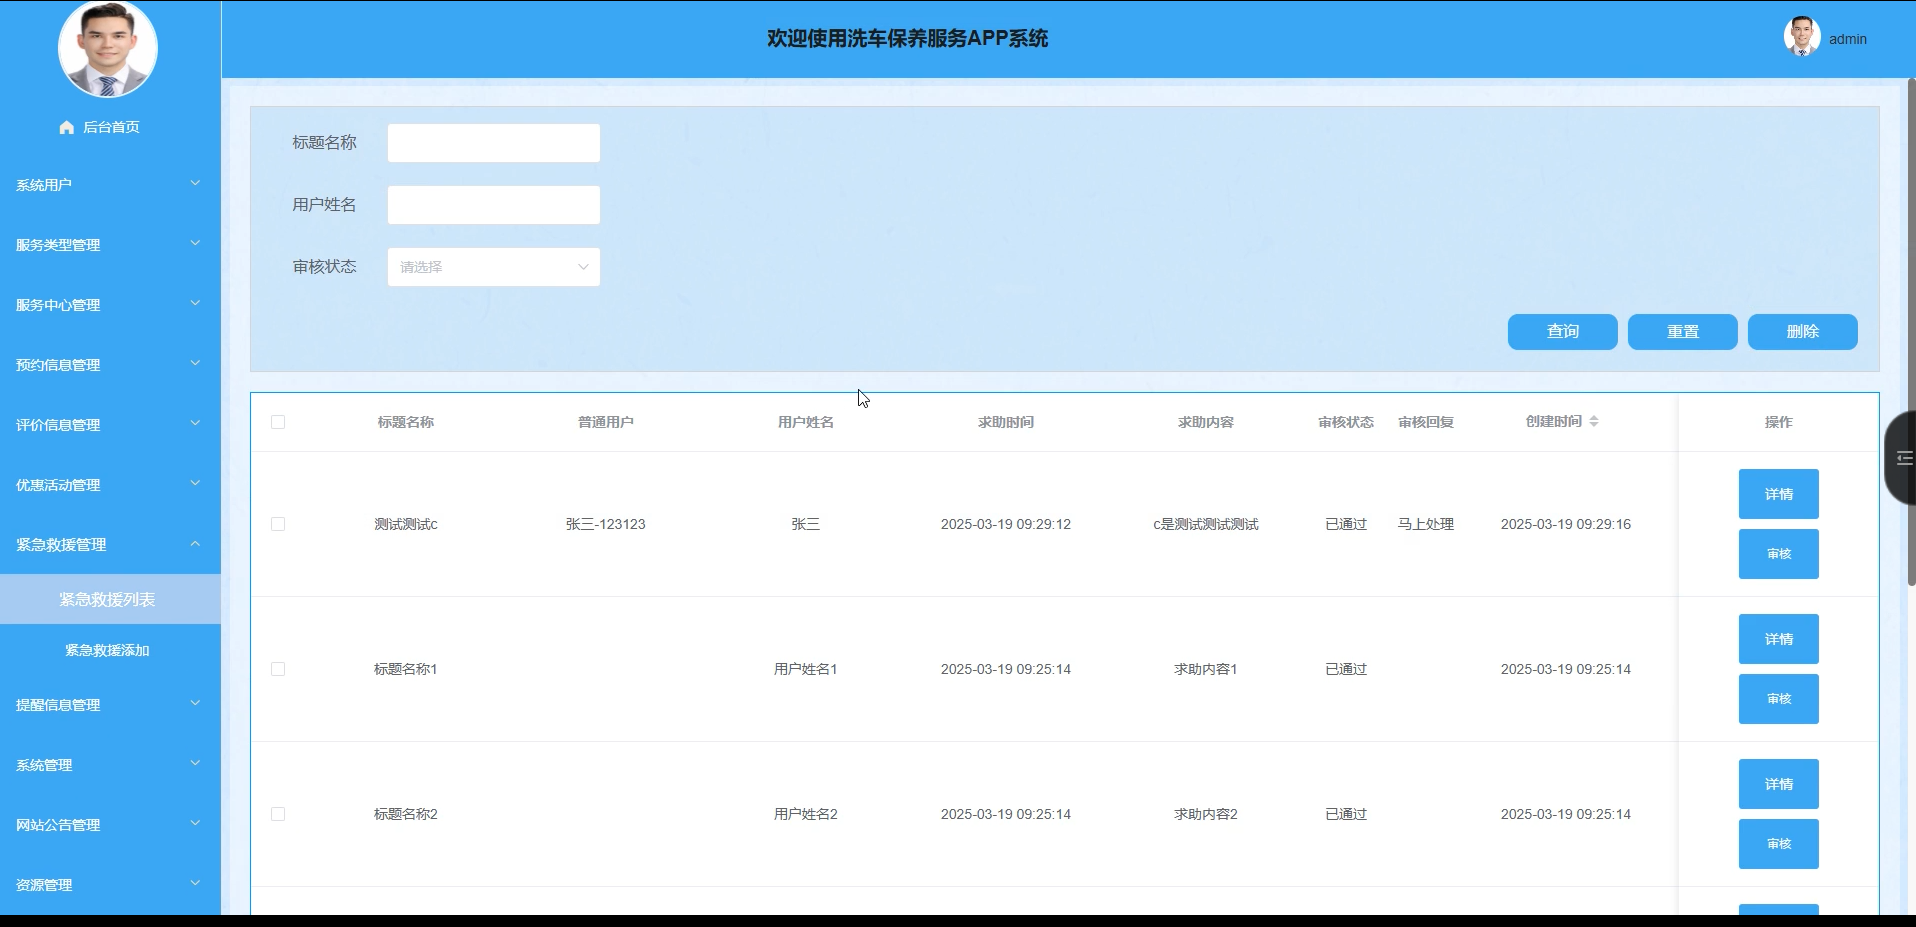Click 审核 for row 测试测试c

[x=1778, y=554]
